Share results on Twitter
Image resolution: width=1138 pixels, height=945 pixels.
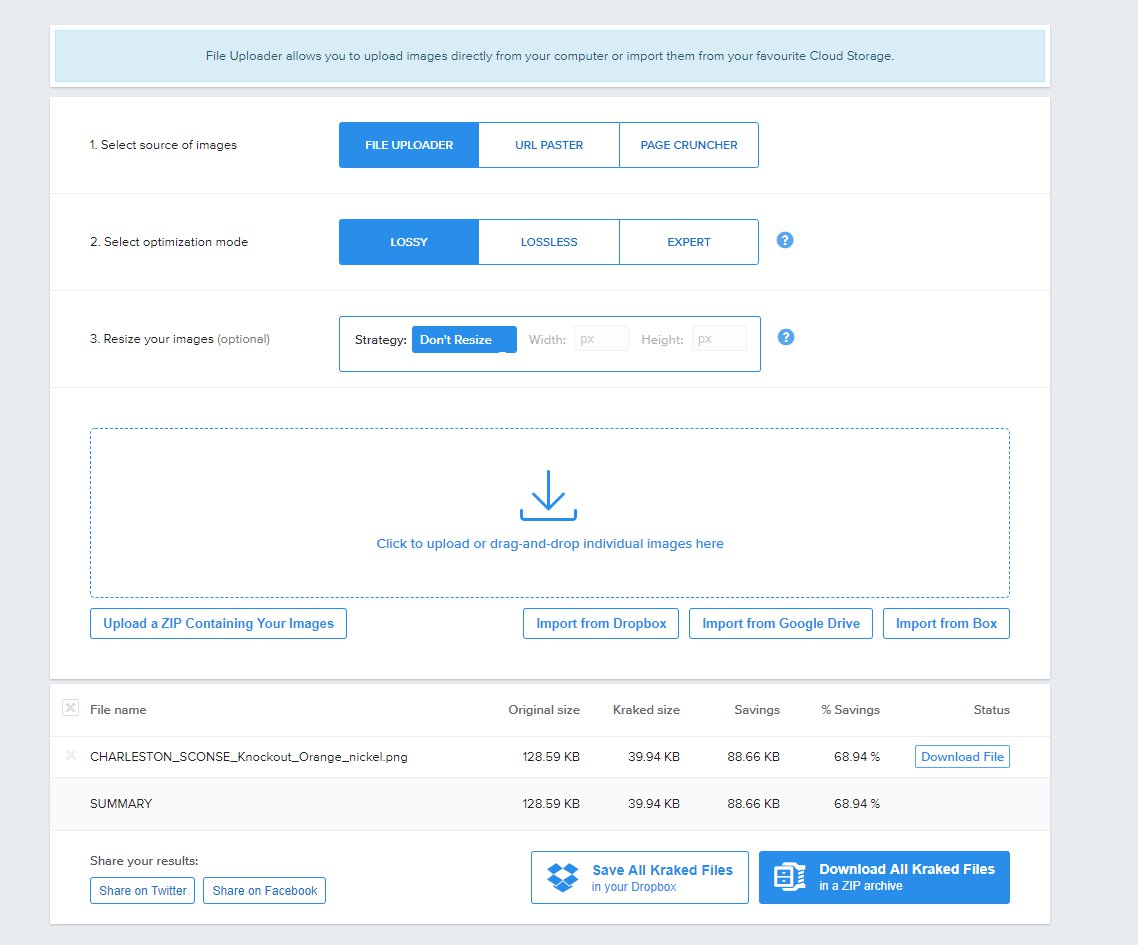[143, 890]
